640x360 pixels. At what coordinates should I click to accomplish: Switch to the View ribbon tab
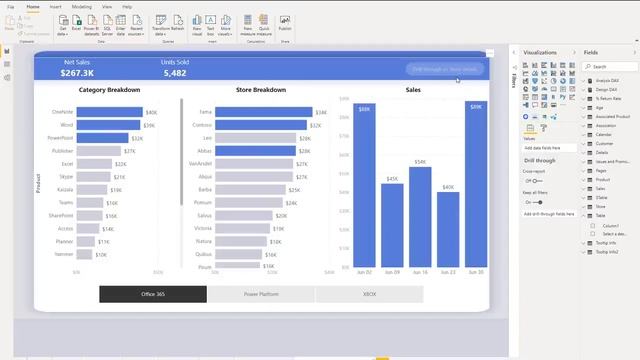[x=107, y=7]
